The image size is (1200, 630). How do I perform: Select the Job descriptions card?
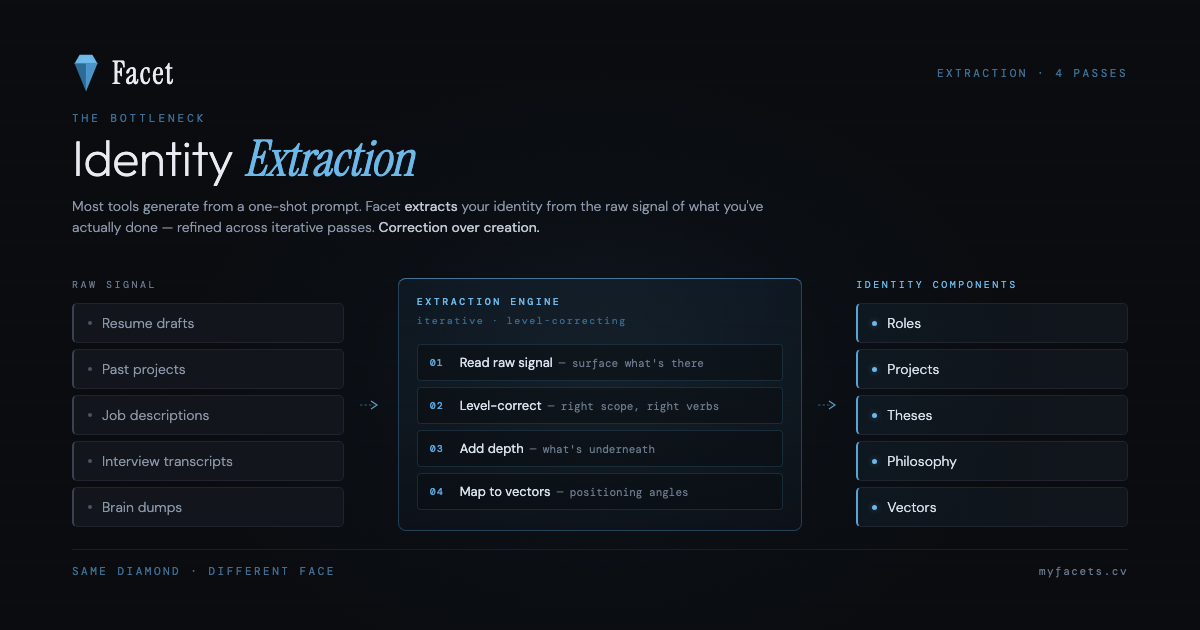(x=208, y=415)
